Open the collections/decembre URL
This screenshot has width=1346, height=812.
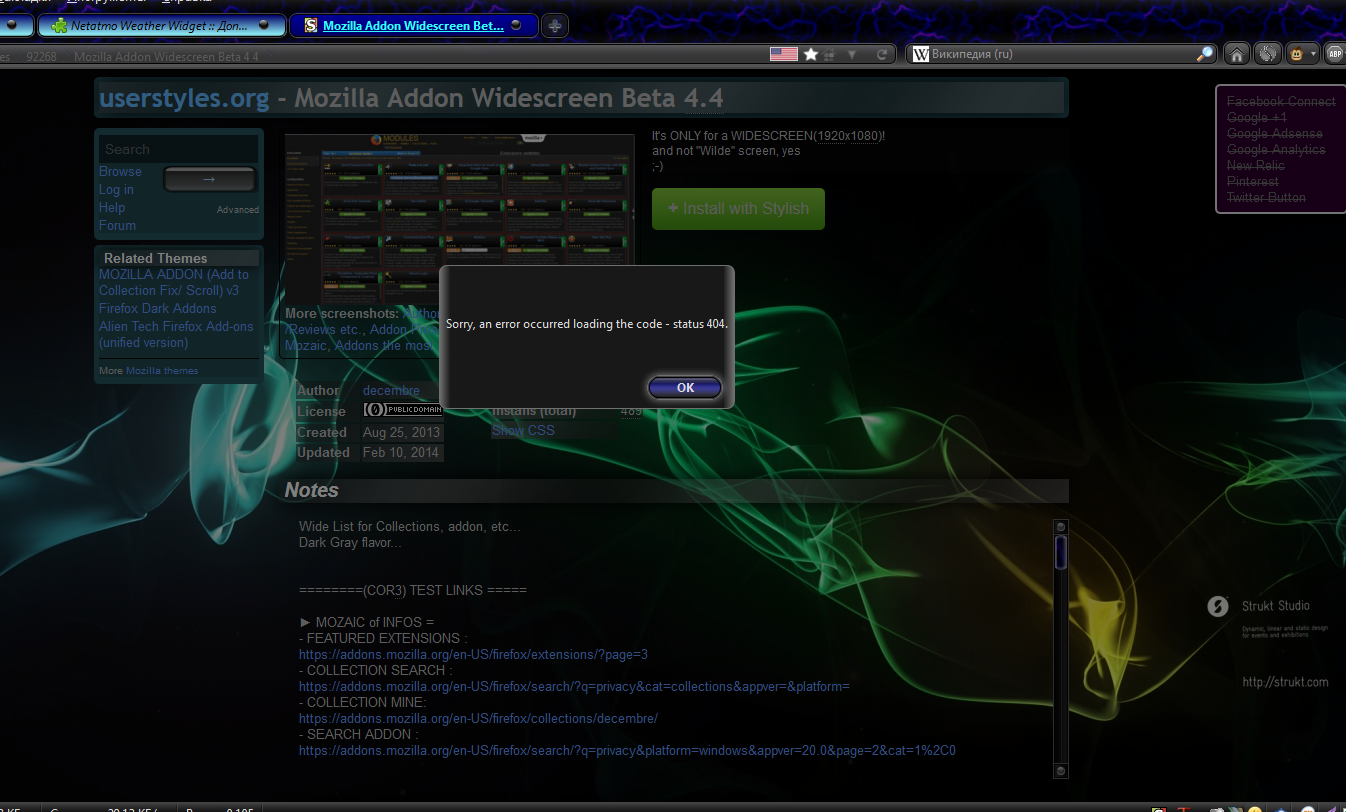click(x=478, y=718)
